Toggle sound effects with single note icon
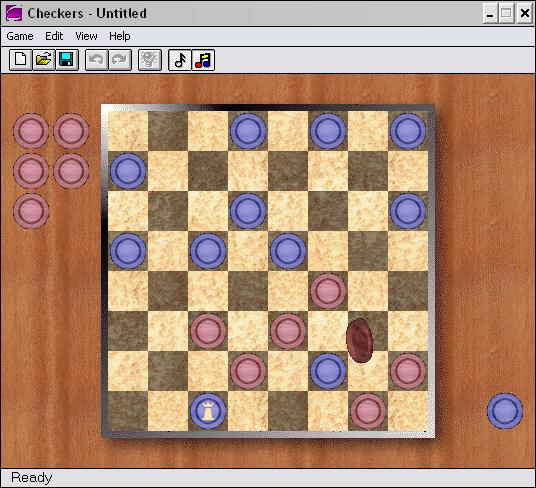The height and width of the screenshot is (488, 536). click(180, 60)
